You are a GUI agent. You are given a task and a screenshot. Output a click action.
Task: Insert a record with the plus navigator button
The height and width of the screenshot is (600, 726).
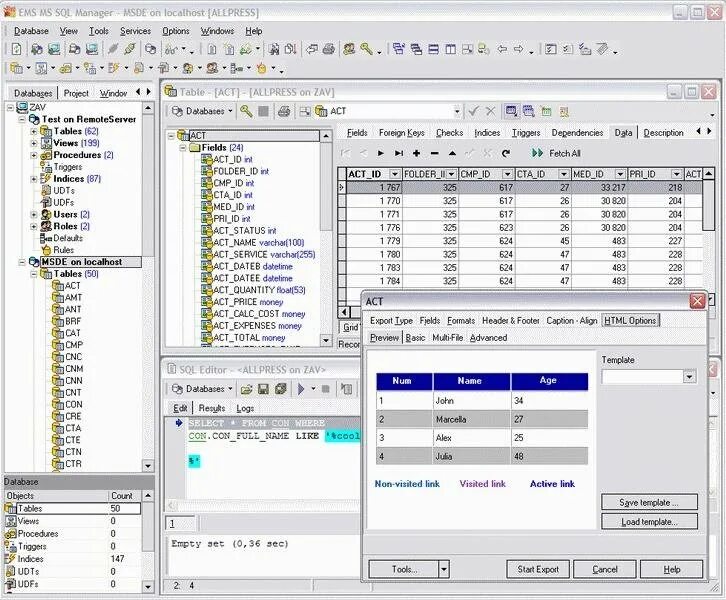[416, 153]
